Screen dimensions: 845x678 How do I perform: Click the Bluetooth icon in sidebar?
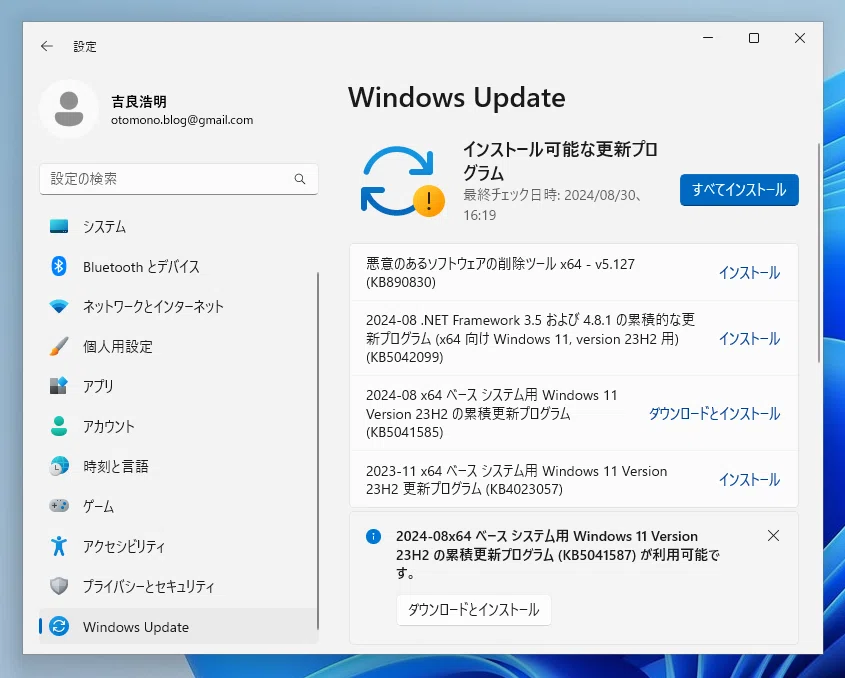pos(59,266)
